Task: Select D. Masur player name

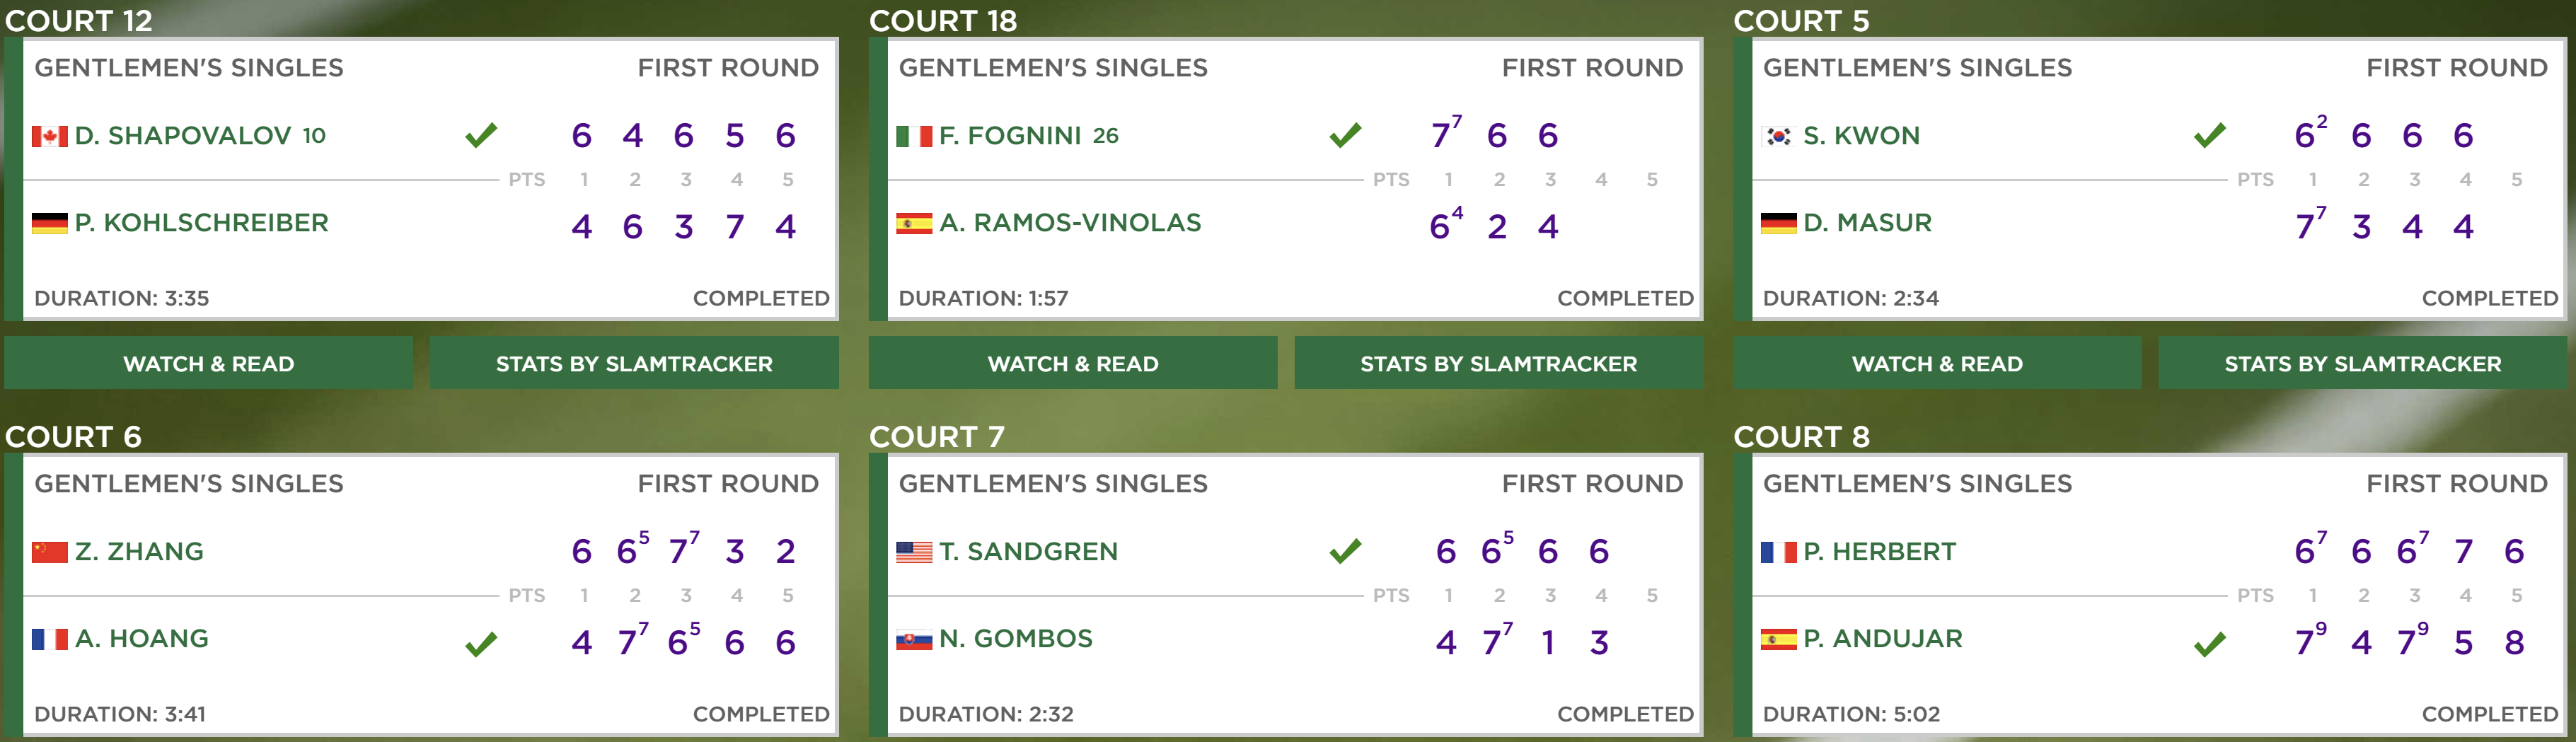Action: 1867,223
